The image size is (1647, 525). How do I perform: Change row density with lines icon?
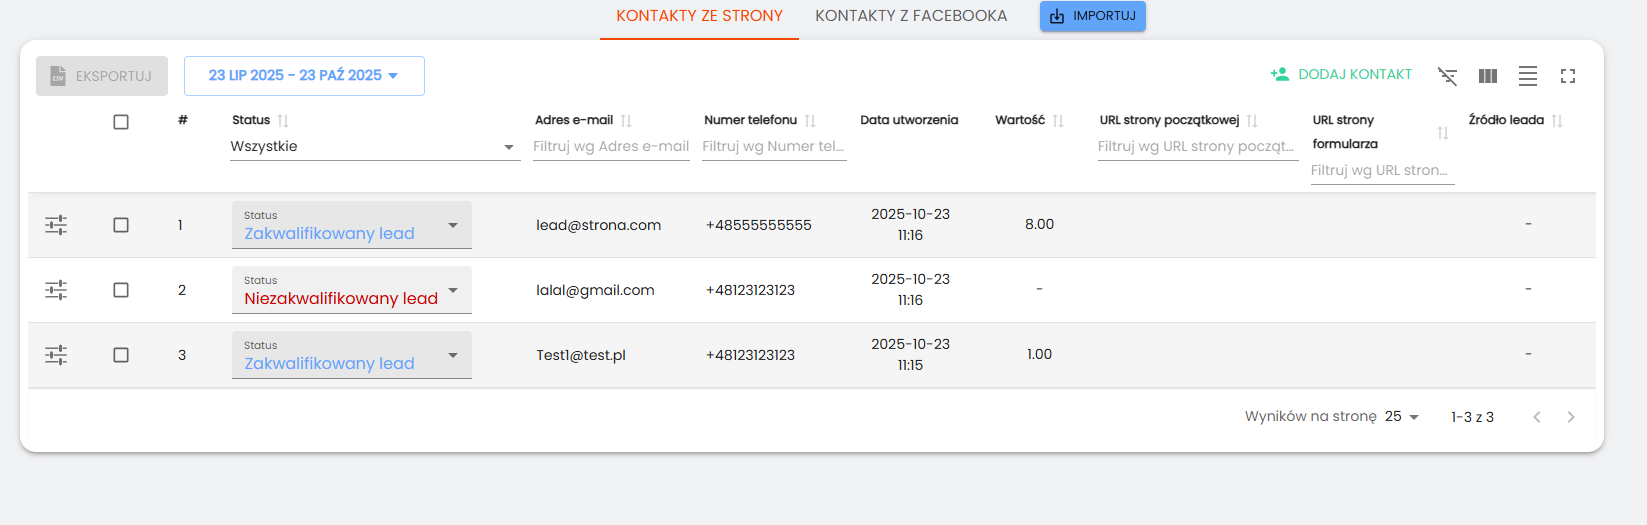1527,76
